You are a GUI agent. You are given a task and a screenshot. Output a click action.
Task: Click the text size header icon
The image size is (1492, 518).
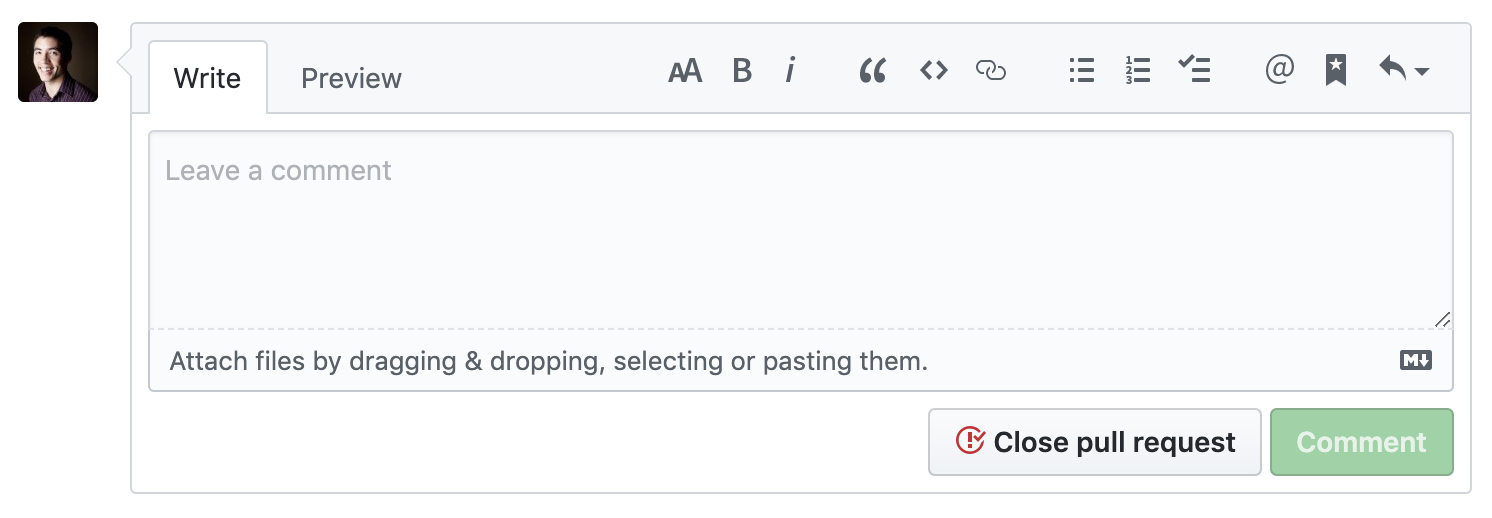click(685, 71)
